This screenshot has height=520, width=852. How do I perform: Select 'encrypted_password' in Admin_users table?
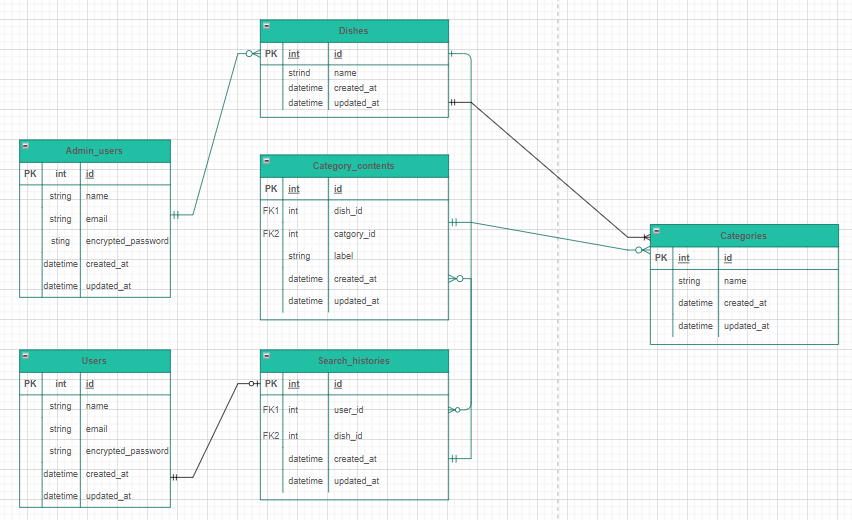(x=127, y=241)
